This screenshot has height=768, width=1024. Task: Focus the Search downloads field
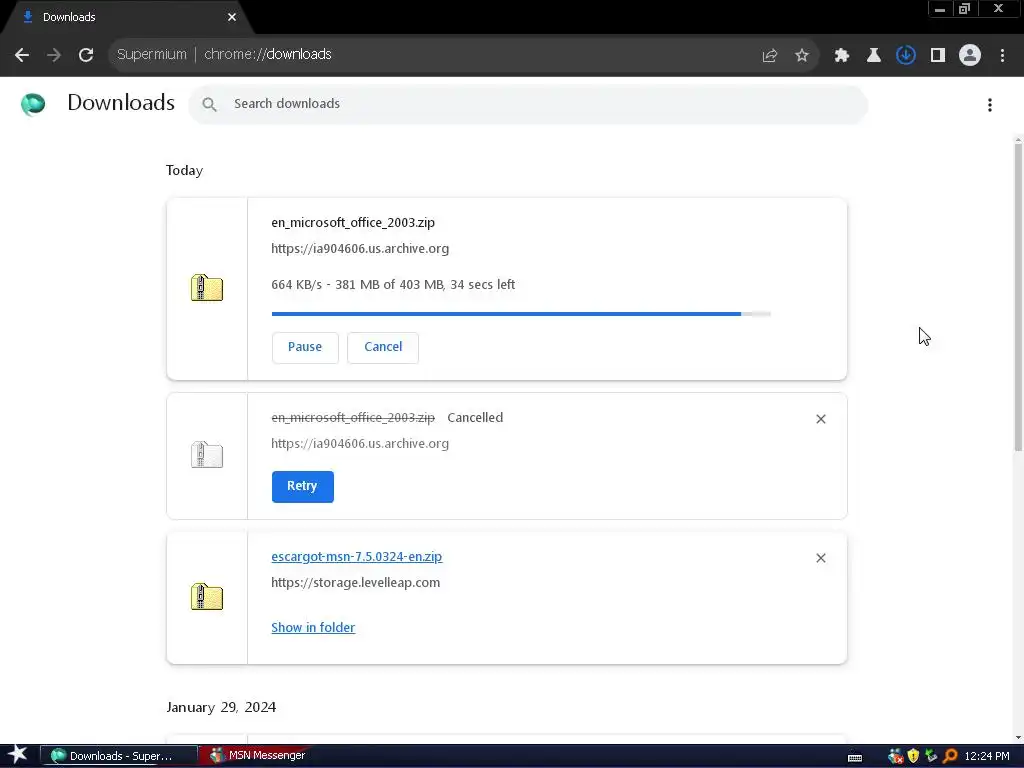click(x=528, y=104)
